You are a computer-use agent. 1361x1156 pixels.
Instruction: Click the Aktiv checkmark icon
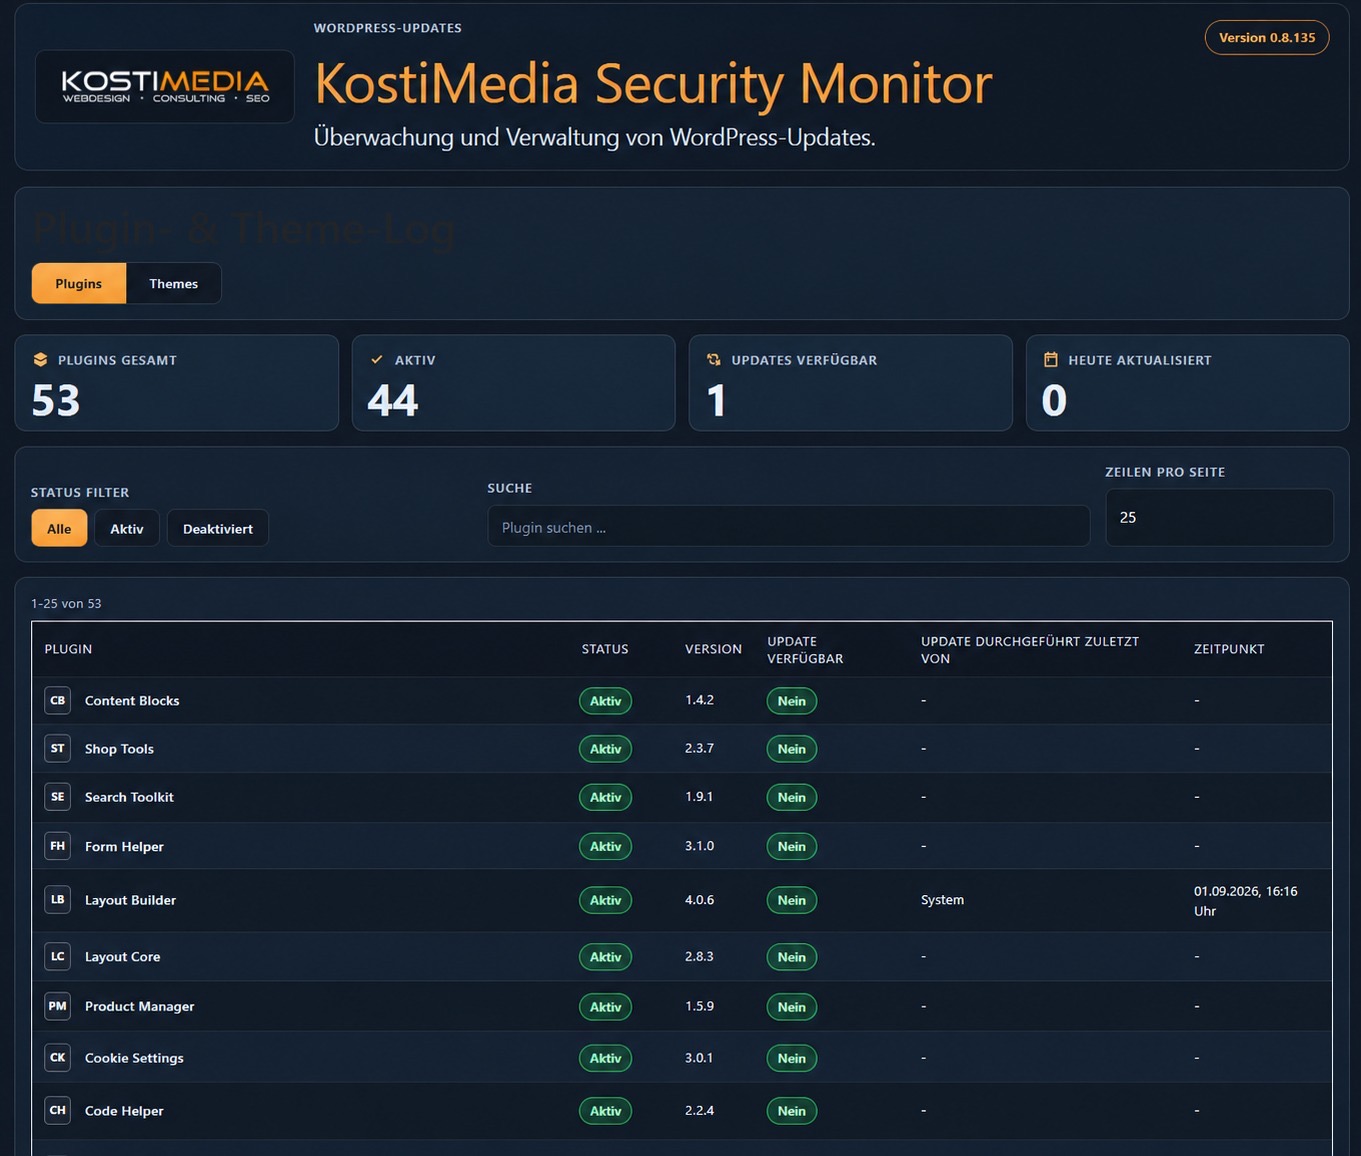[x=377, y=360]
